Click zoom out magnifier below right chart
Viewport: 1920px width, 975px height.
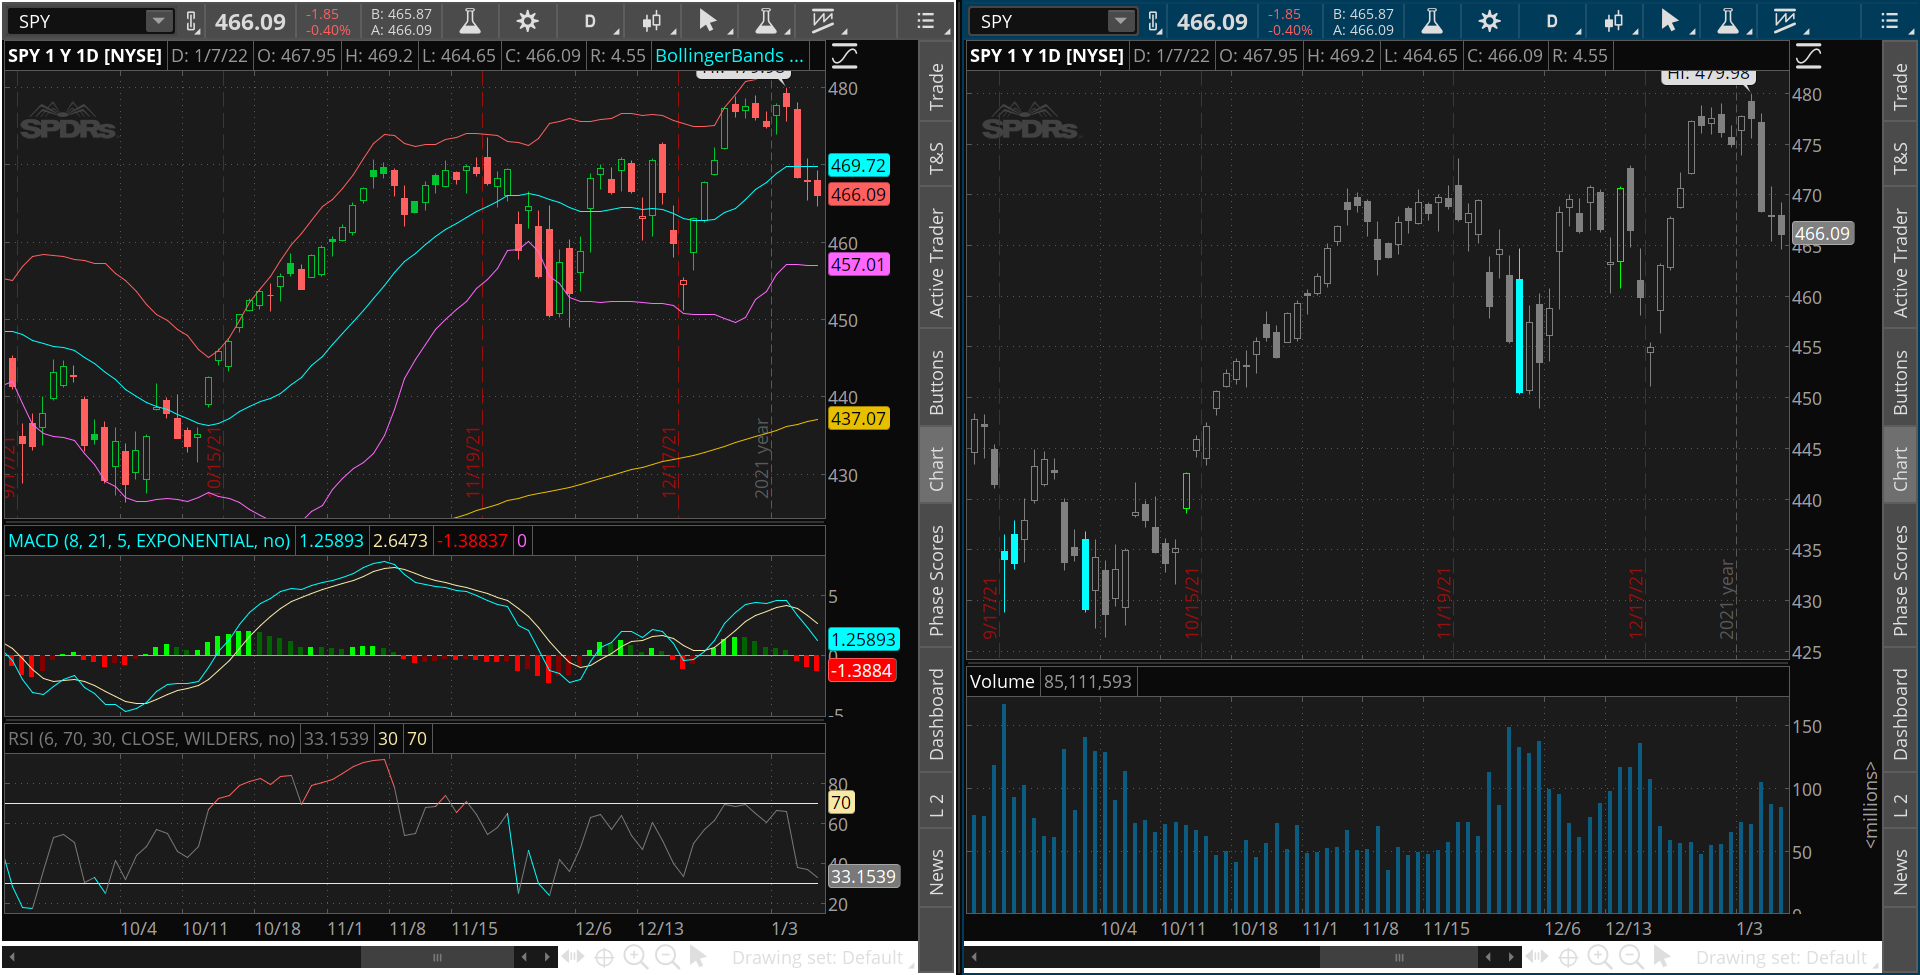coord(1631,957)
